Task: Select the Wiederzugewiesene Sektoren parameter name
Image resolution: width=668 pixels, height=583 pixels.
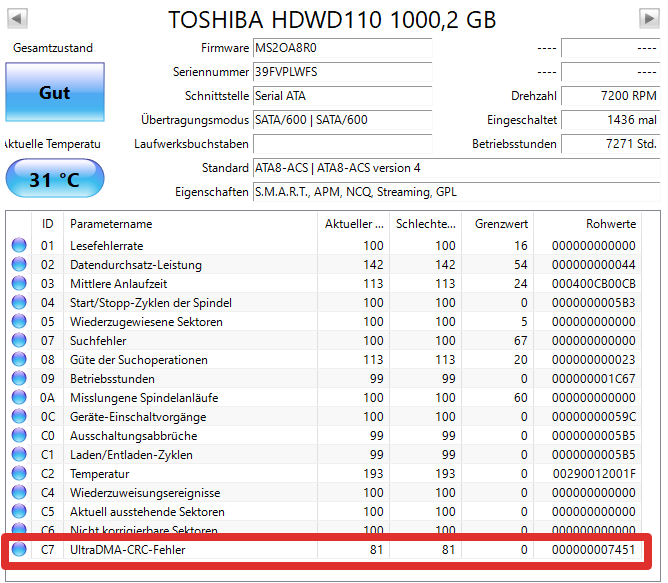Action: coord(146,322)
